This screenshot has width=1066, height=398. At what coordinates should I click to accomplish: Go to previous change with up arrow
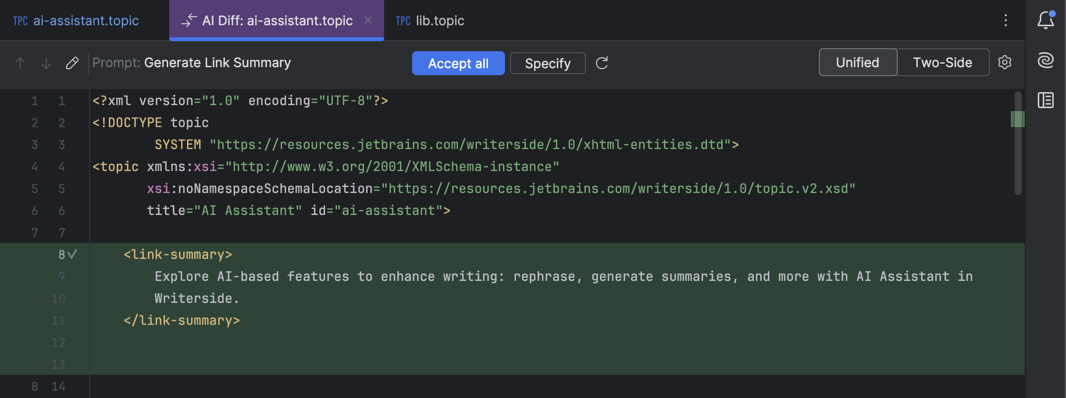20,63
